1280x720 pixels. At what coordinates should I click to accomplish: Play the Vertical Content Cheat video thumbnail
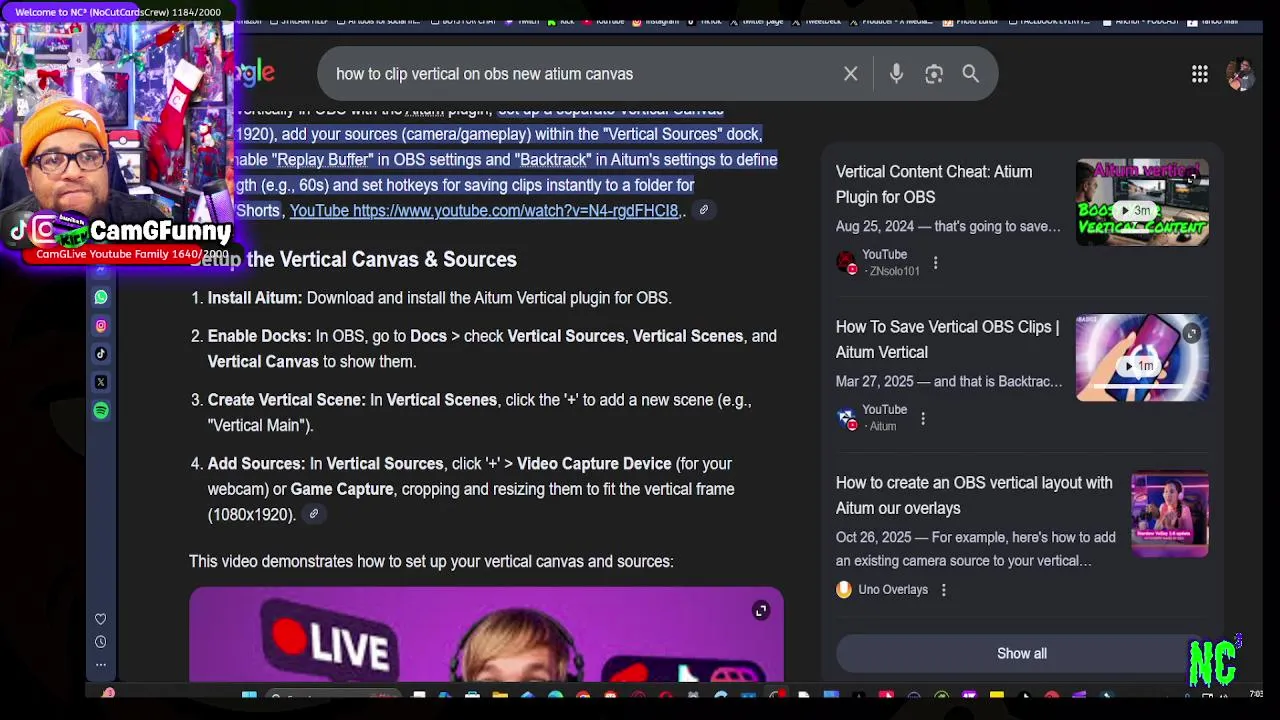pyautogui.click(x=1142, y=202)
